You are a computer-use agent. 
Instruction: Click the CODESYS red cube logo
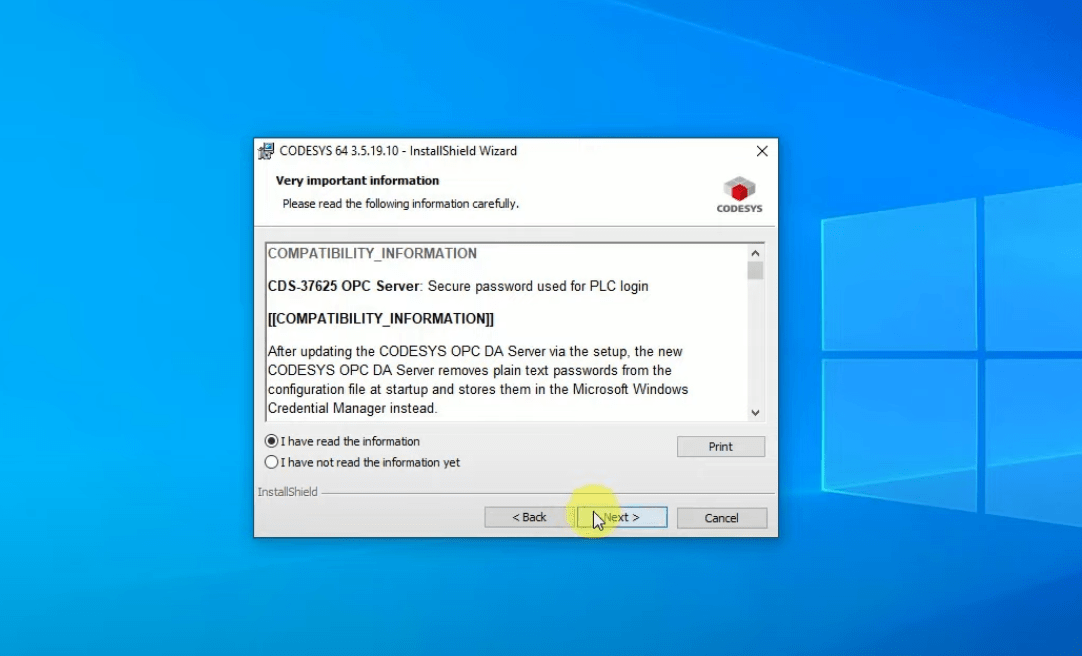[739, 190]
